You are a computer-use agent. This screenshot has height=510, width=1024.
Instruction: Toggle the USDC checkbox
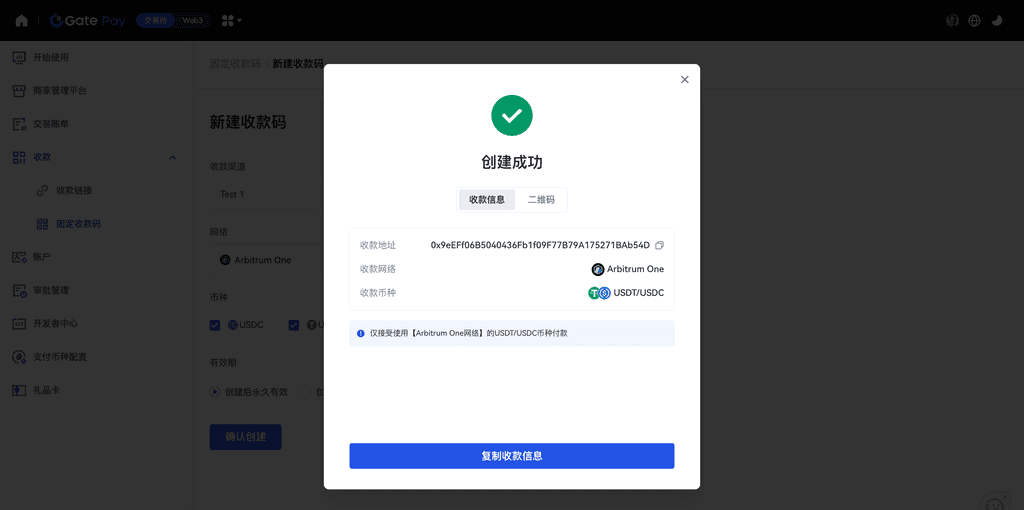(x=215, y=325)
